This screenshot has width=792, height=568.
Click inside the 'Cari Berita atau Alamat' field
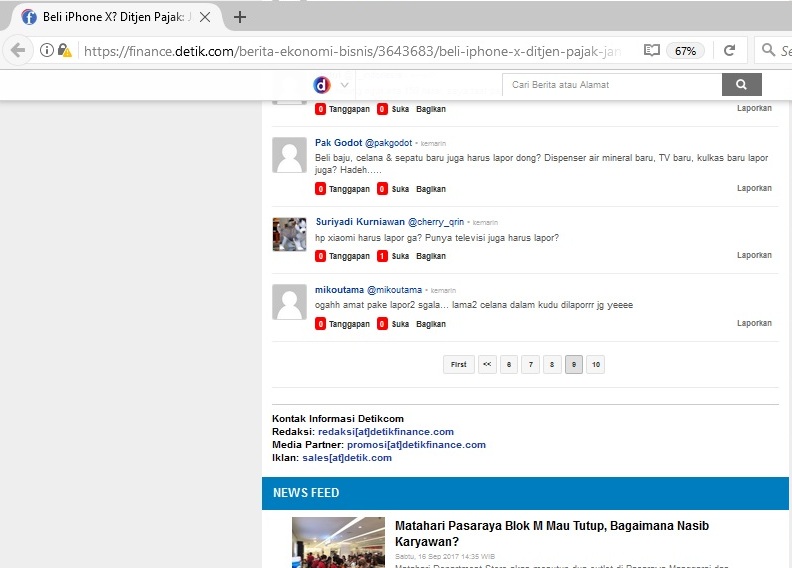[610, 85]
